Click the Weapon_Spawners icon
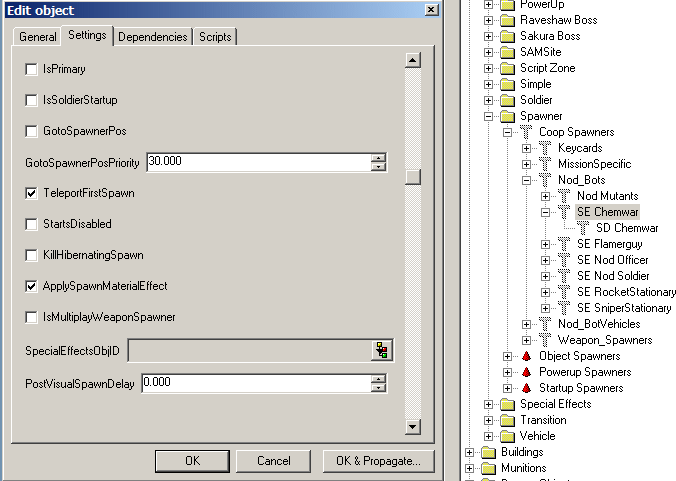The height and width of the screenshot is (481, 676). (x=545, y=340)
